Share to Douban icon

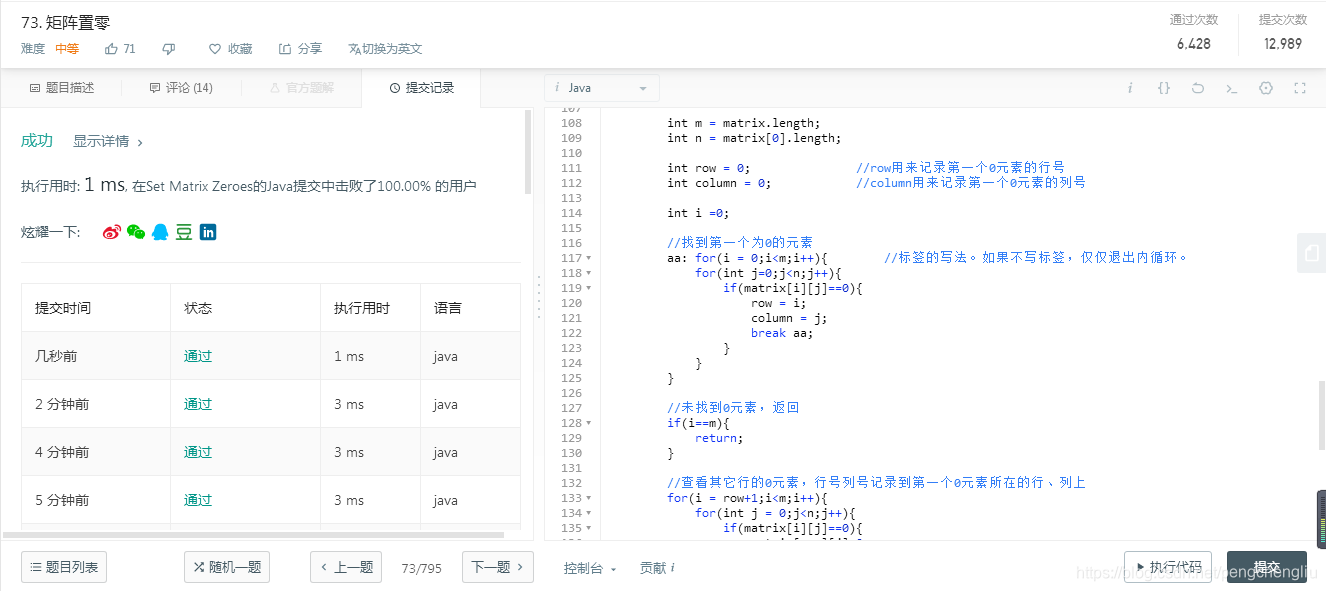pos(184,232)
